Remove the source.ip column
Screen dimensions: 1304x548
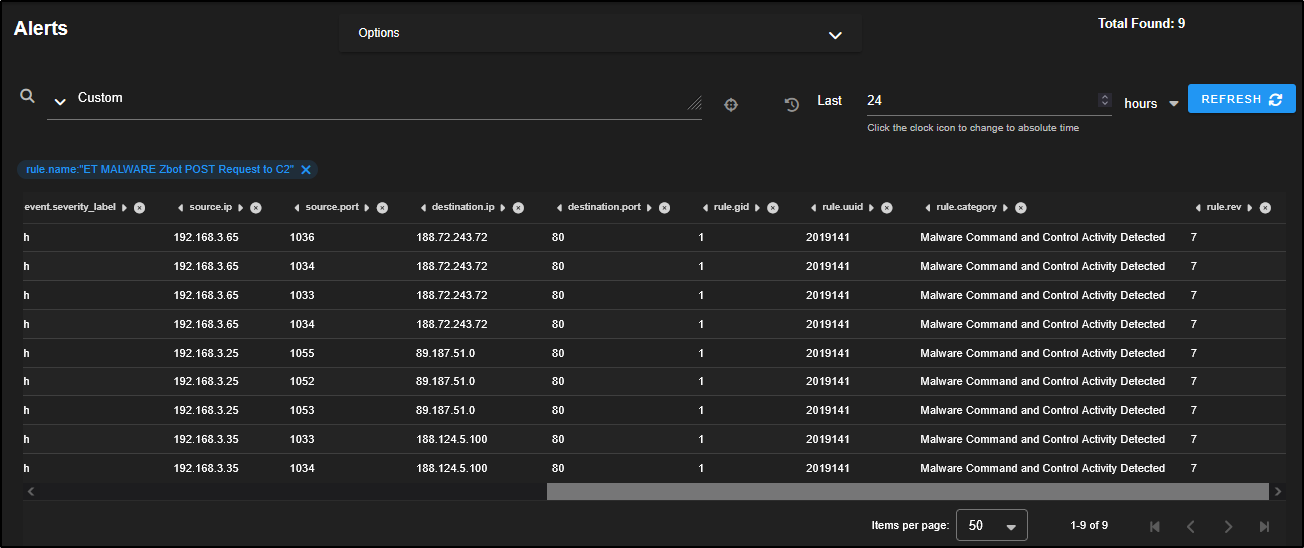(x=256, y=208)
